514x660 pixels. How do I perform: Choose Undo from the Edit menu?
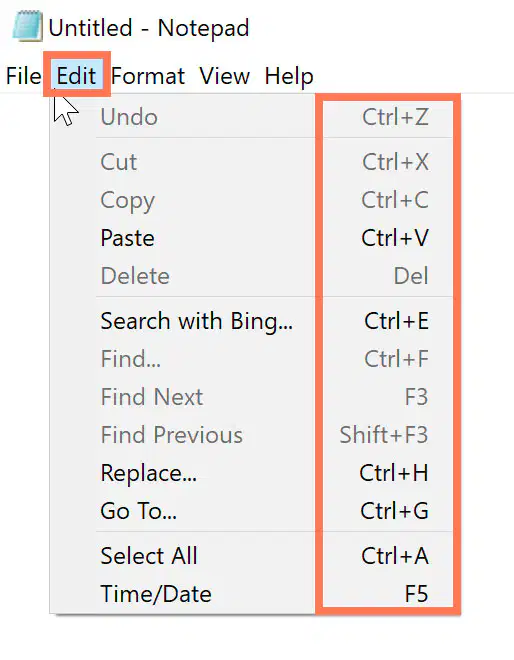pos(255,117)
